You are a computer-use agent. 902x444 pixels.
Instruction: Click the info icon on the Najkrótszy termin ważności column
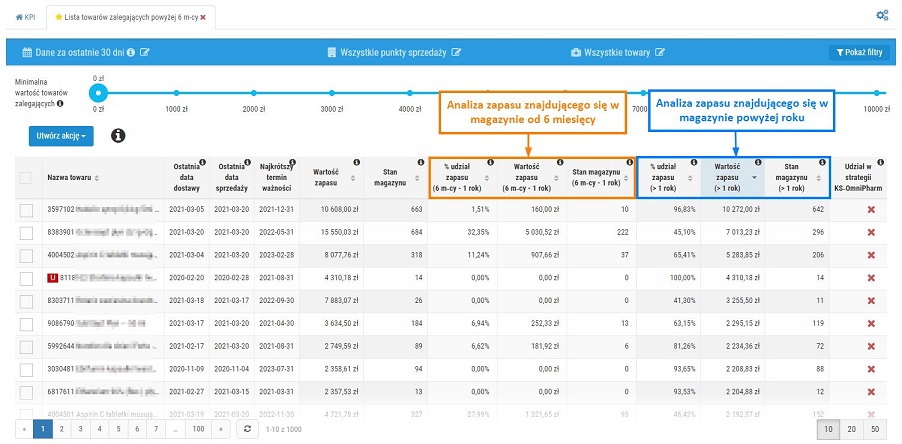[292, 162]
